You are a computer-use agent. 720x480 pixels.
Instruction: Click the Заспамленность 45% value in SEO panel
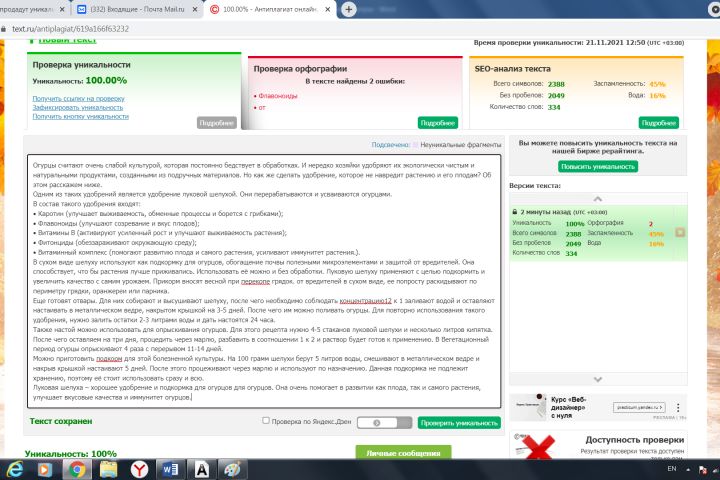pyautogui.click(x=658, y=84)
